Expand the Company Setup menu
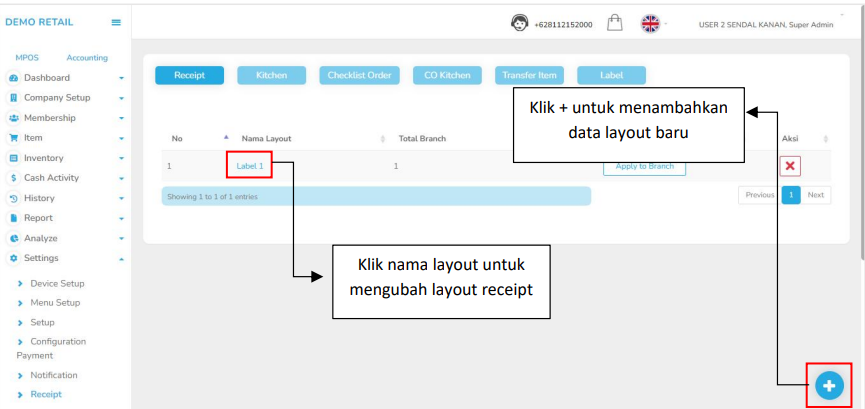Viewport: 865px width, 409px height. pos(57,98)
